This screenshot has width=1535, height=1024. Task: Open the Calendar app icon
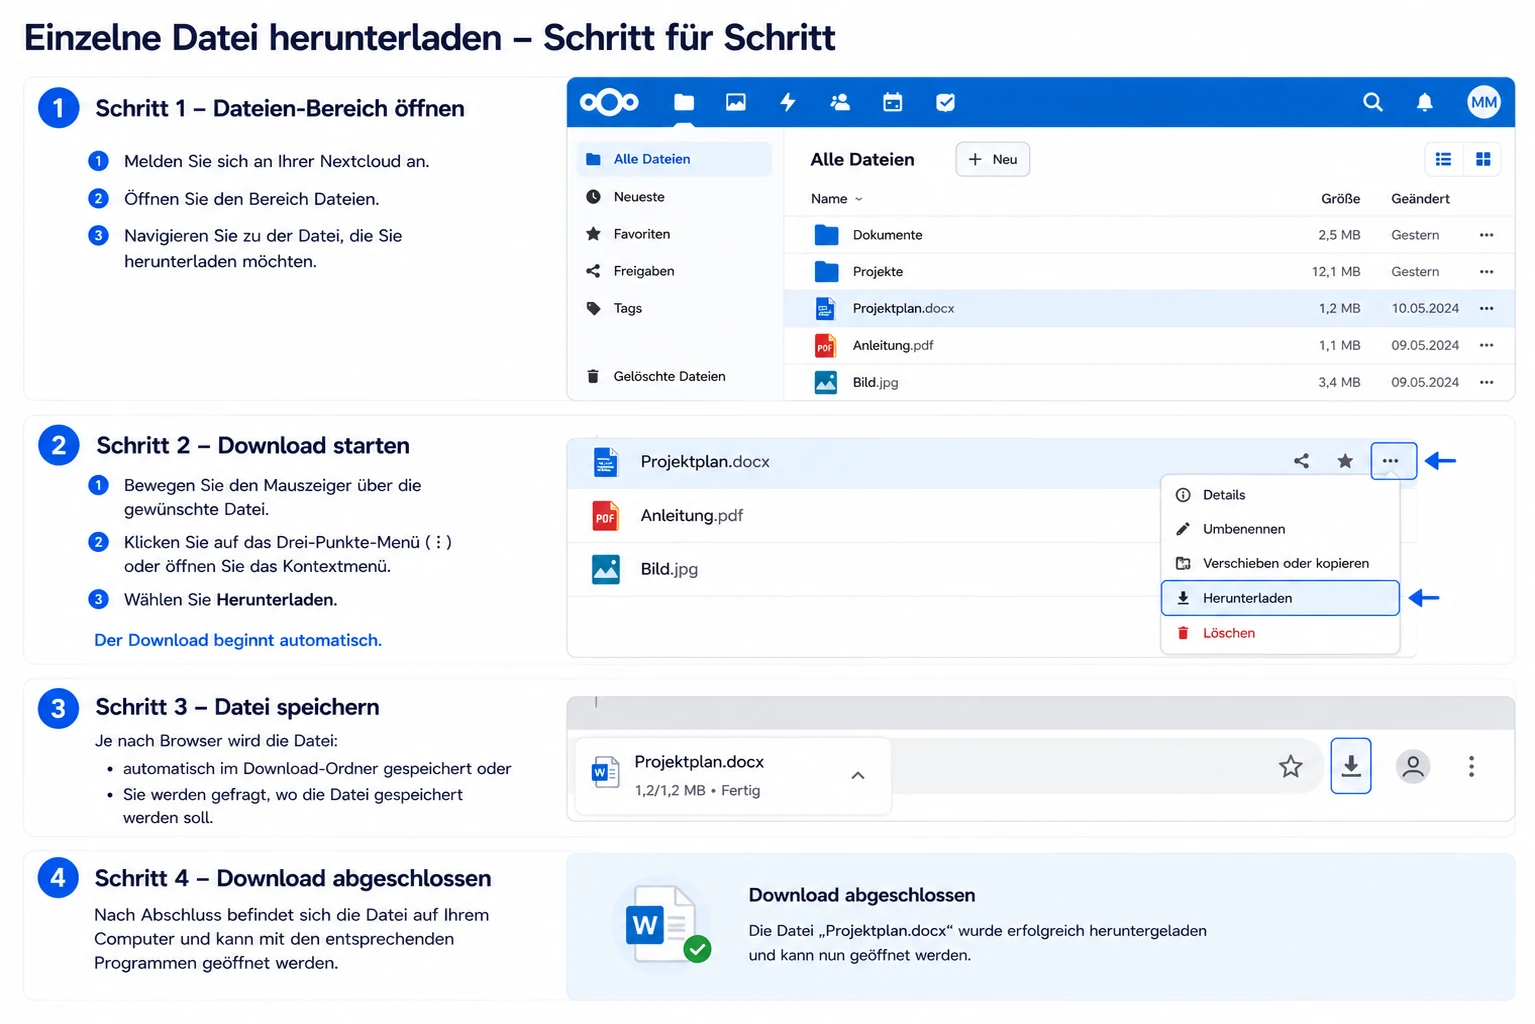893,102
